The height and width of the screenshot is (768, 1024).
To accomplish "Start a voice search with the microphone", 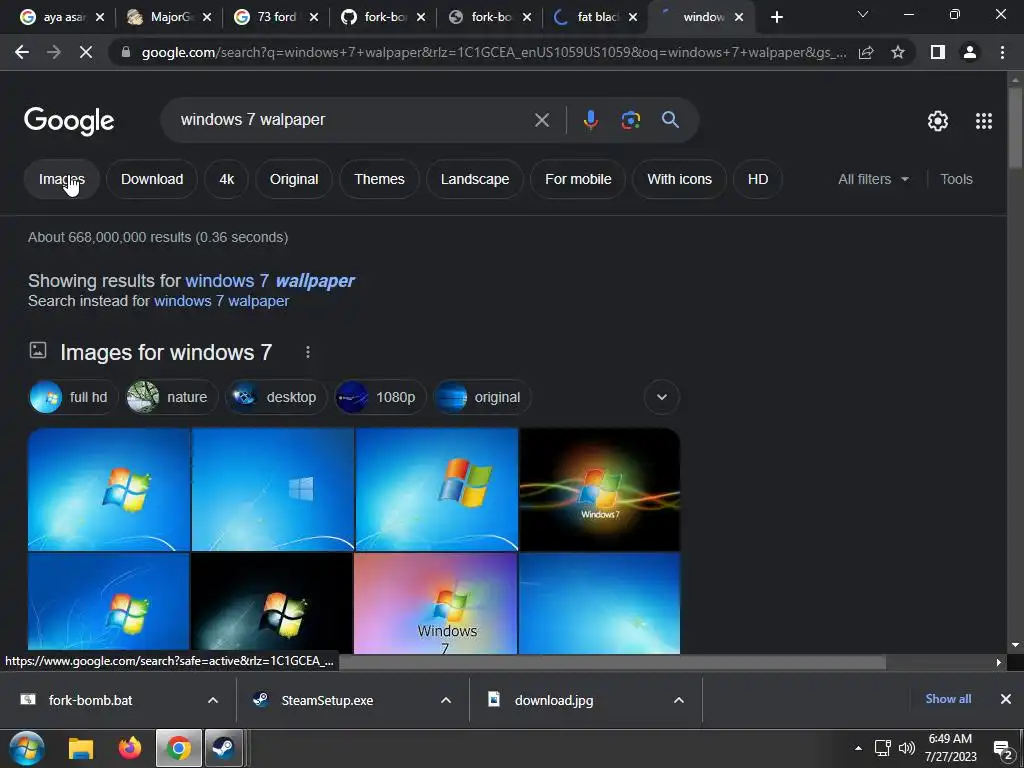I will 590,120.
